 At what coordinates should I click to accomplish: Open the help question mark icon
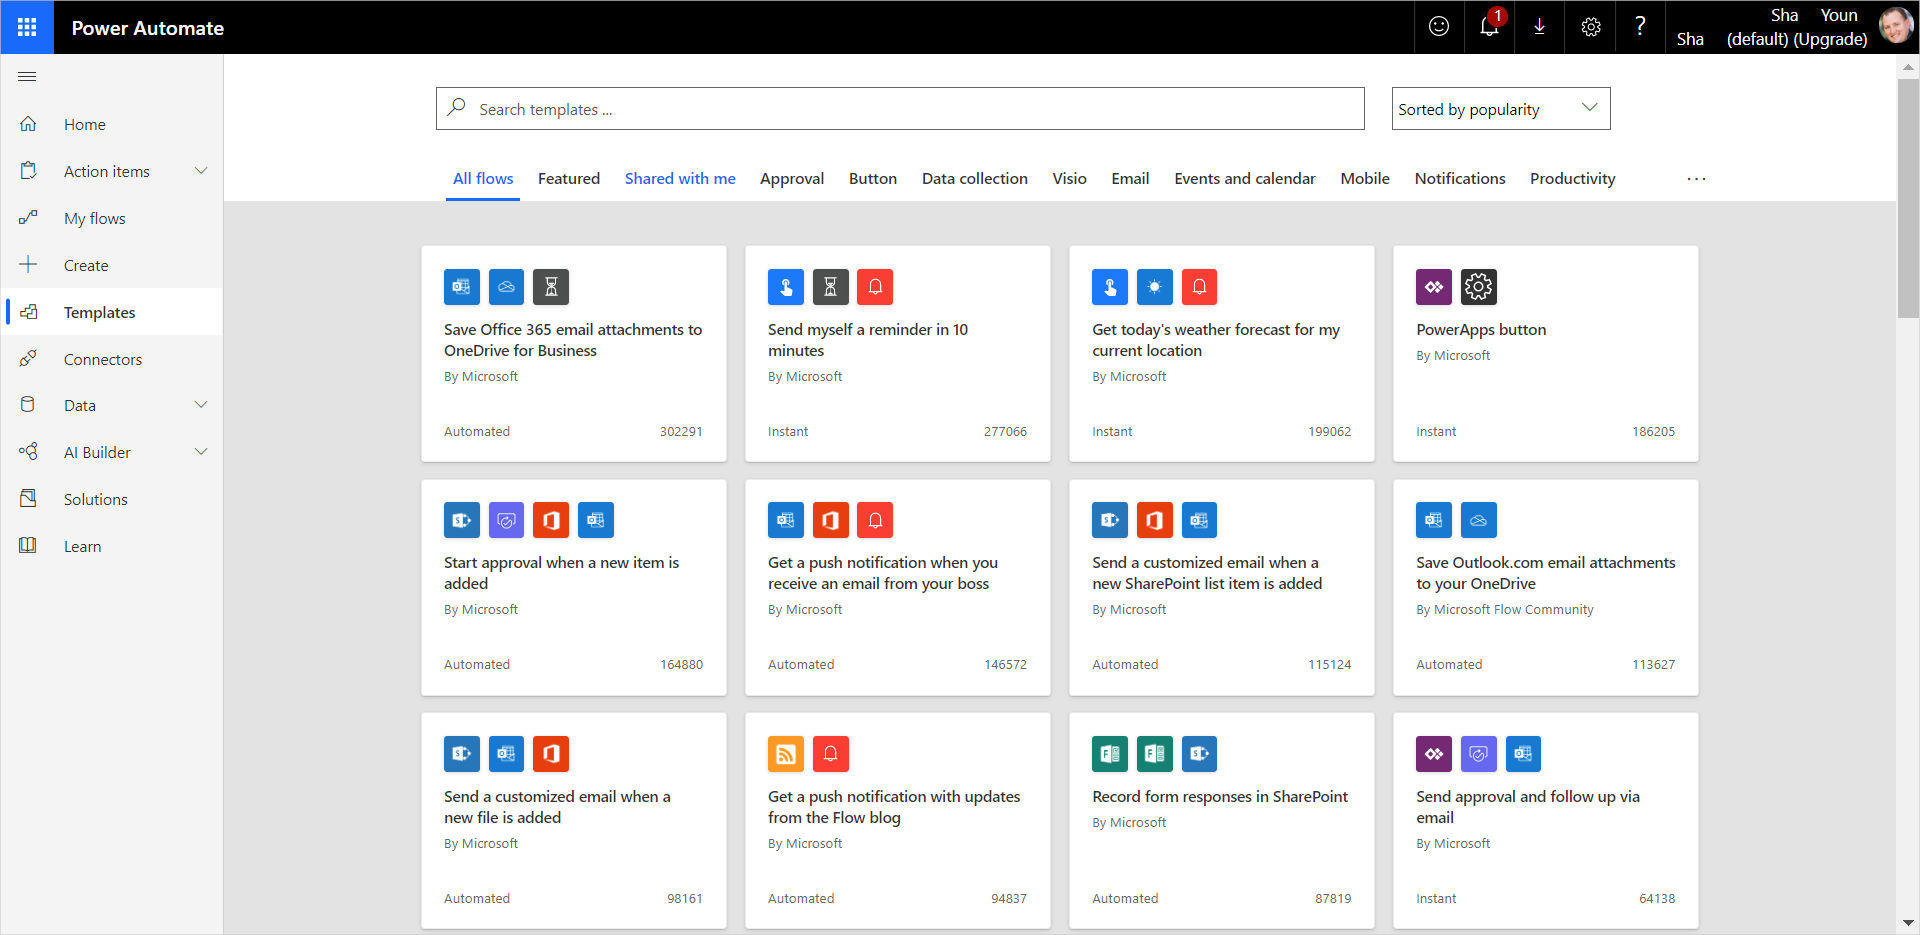[x=1640, y=27]
